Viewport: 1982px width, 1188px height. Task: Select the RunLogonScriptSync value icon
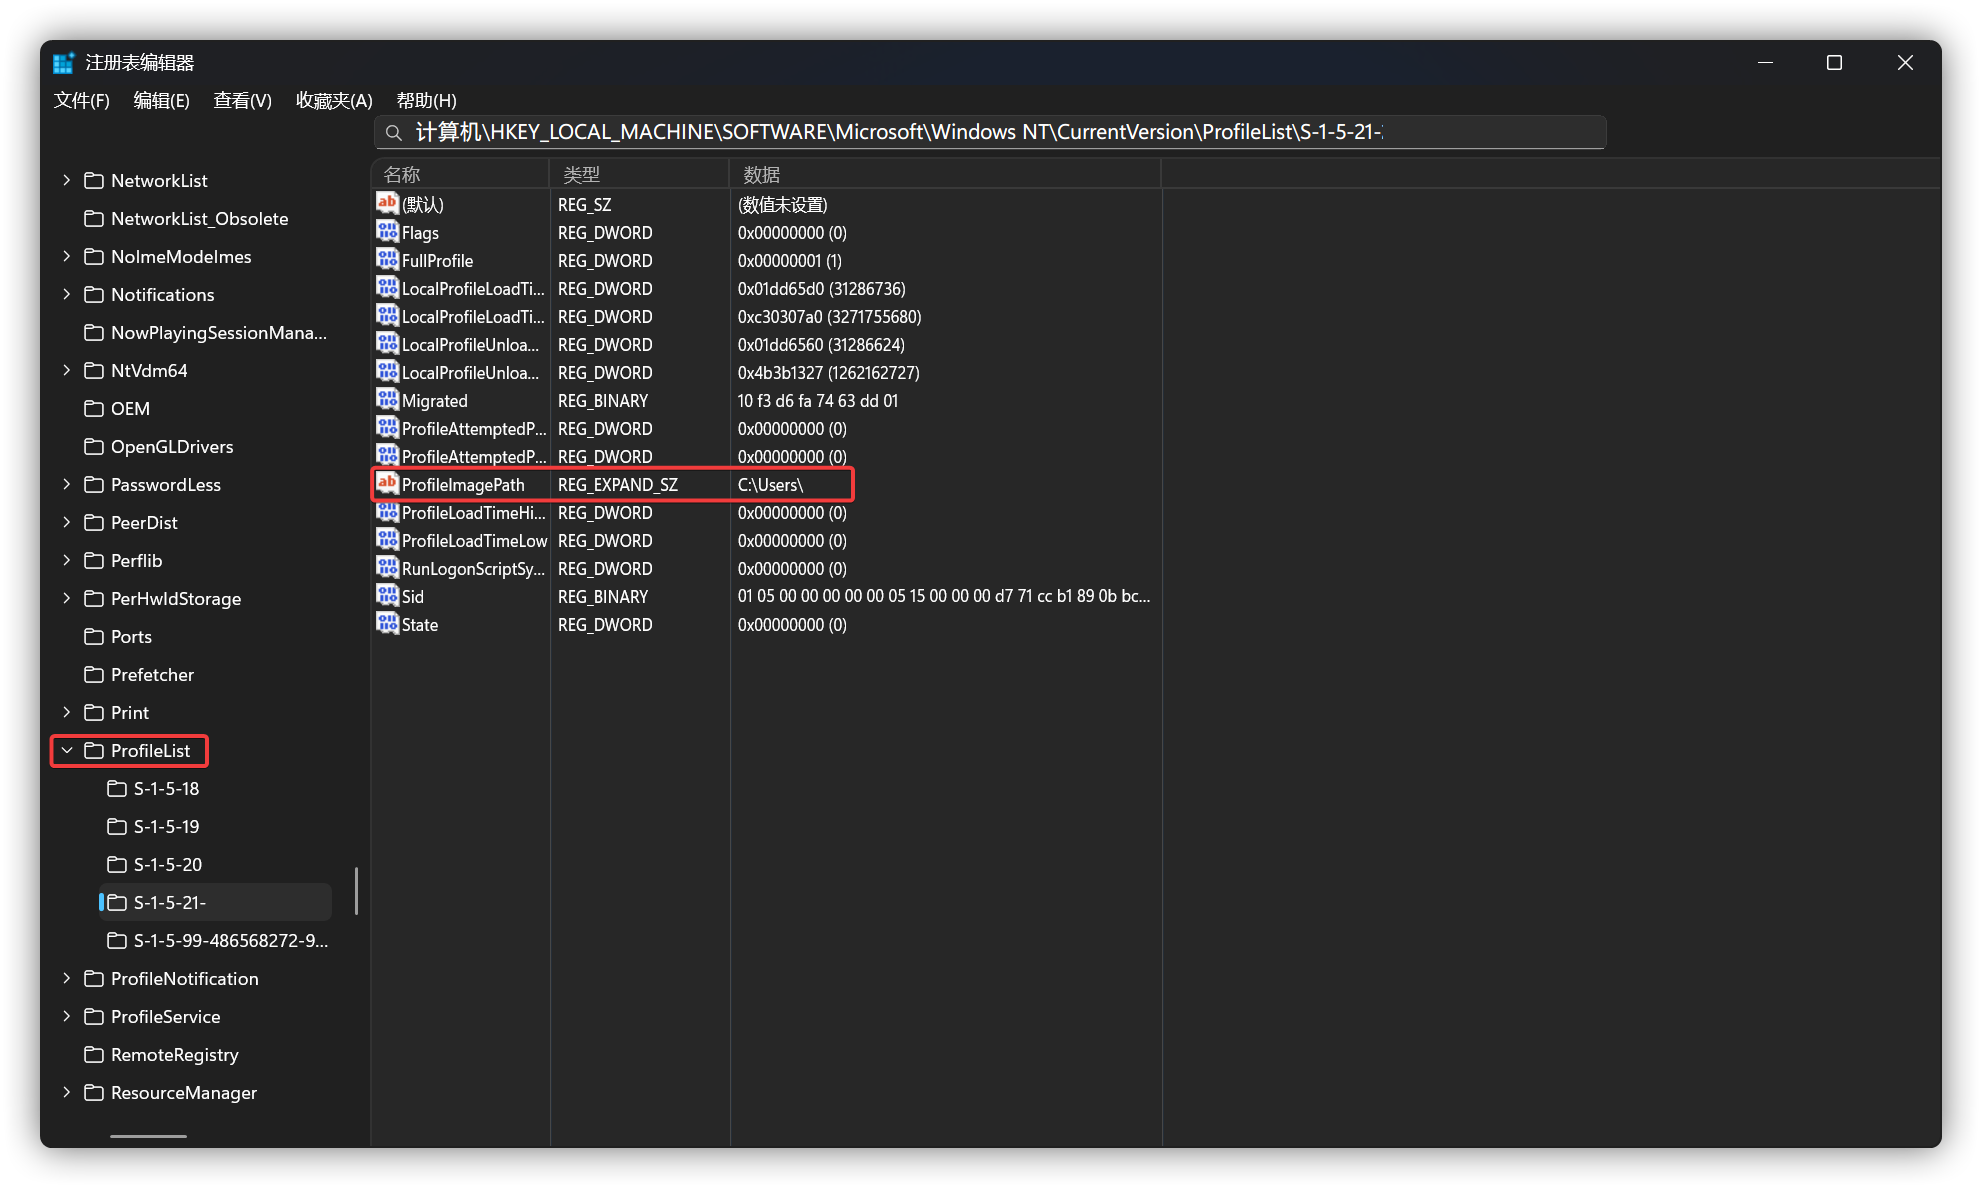click(x=387, y=567)
